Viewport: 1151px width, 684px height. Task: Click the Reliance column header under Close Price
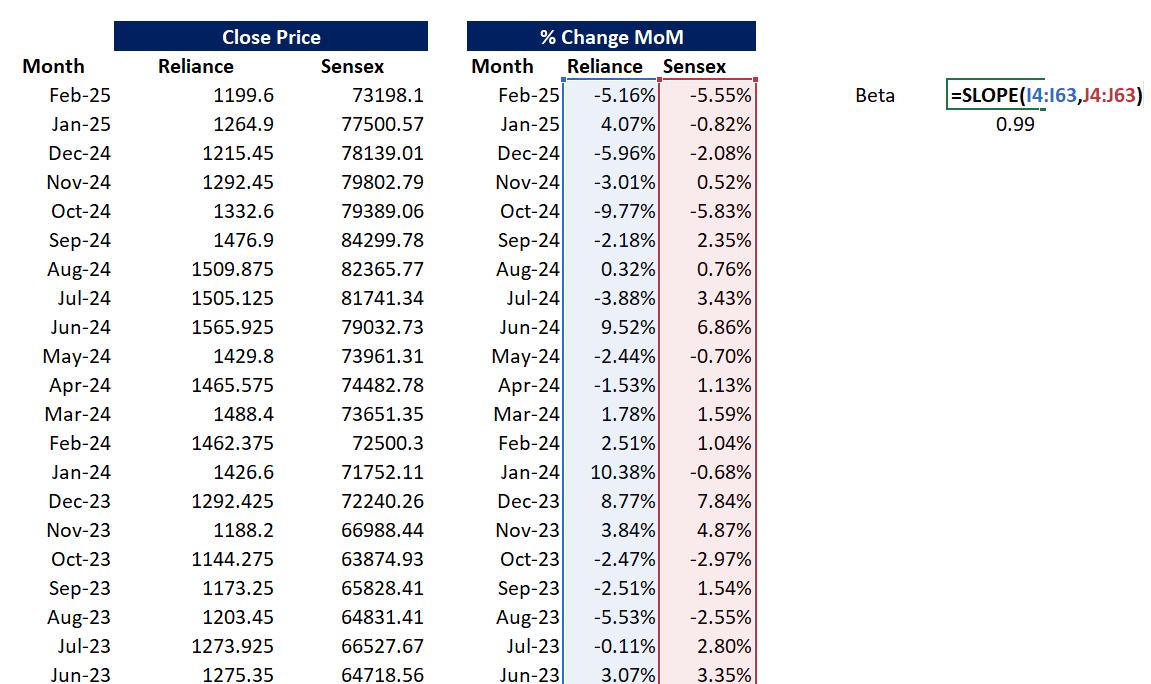(x=196, y=67)
